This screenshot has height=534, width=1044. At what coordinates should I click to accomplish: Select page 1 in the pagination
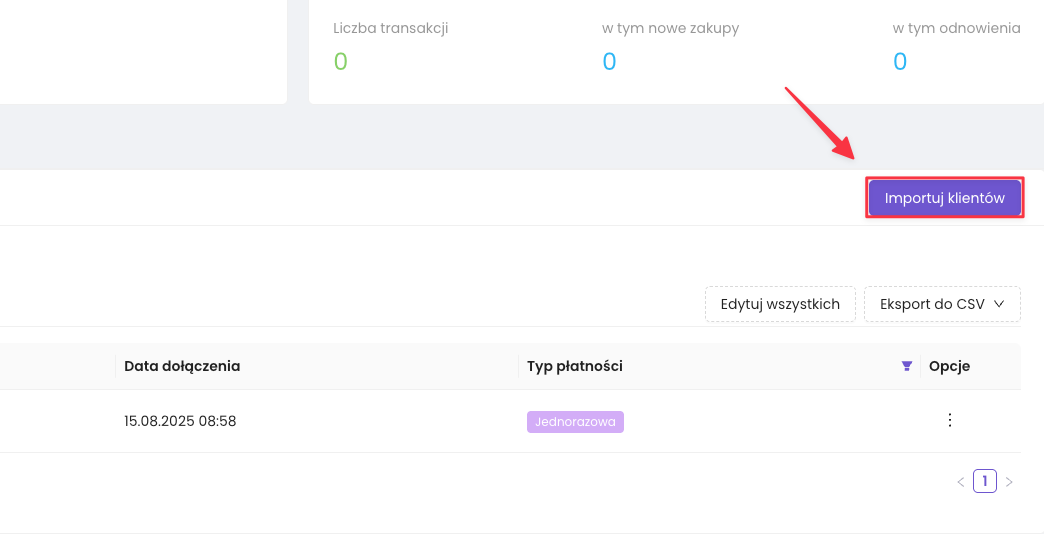(x=985, y=482)
